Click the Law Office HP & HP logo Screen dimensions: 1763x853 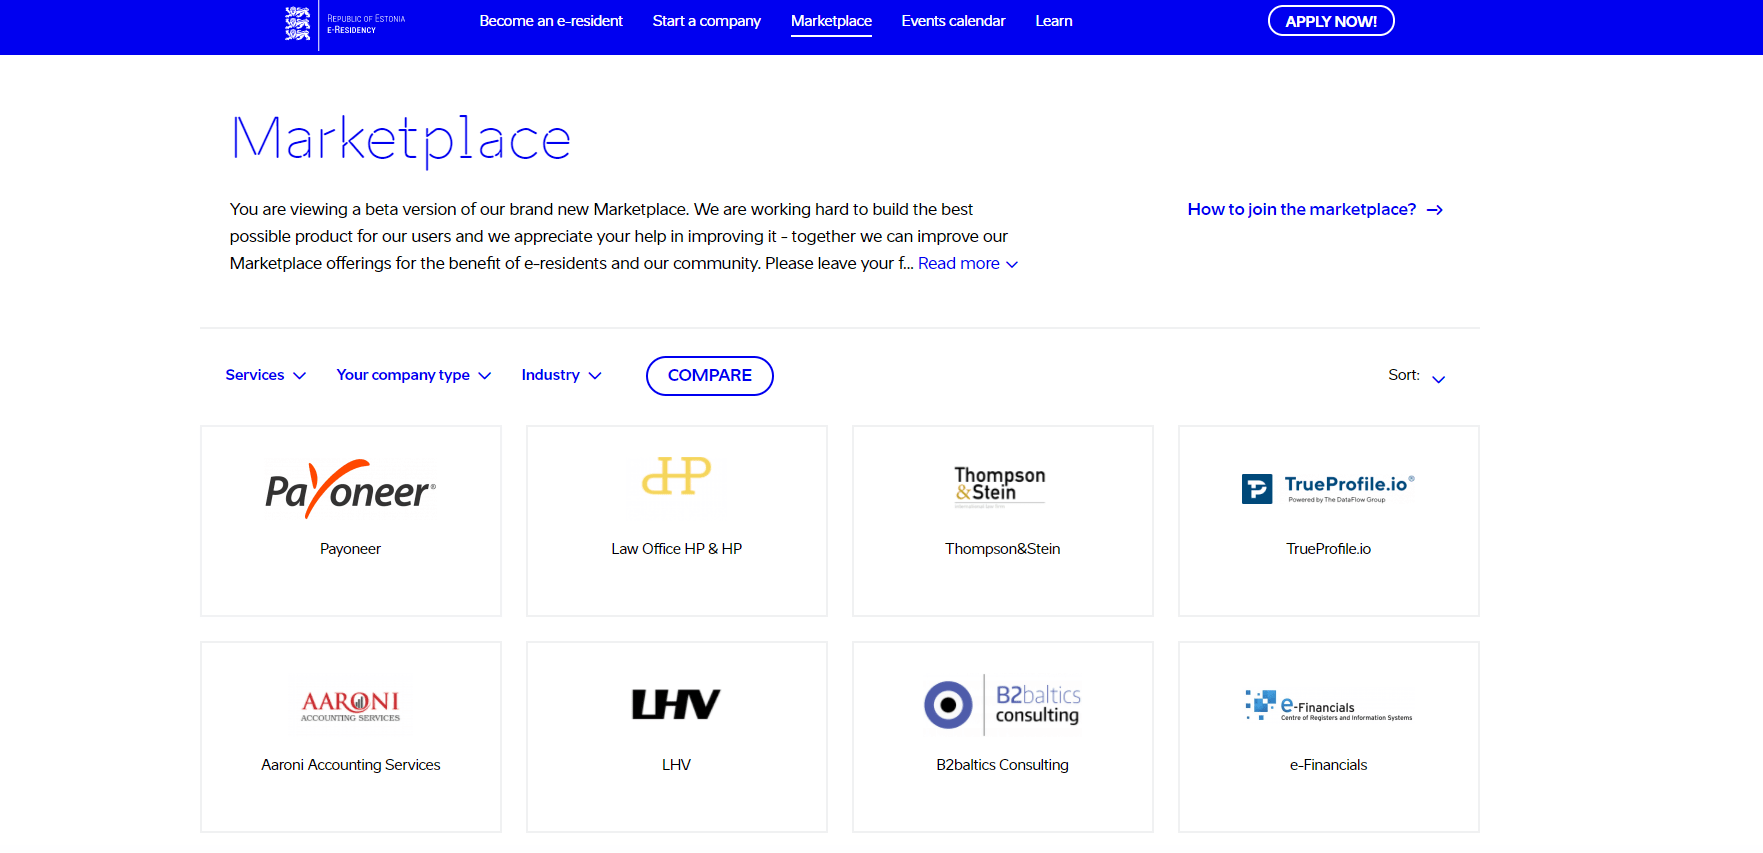click(x=676, y=476)
